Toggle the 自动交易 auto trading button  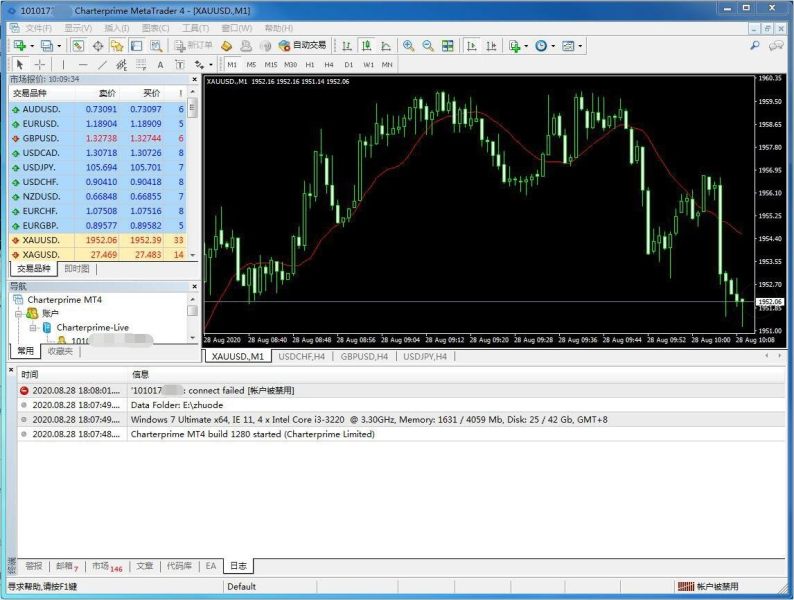(302, 46)
